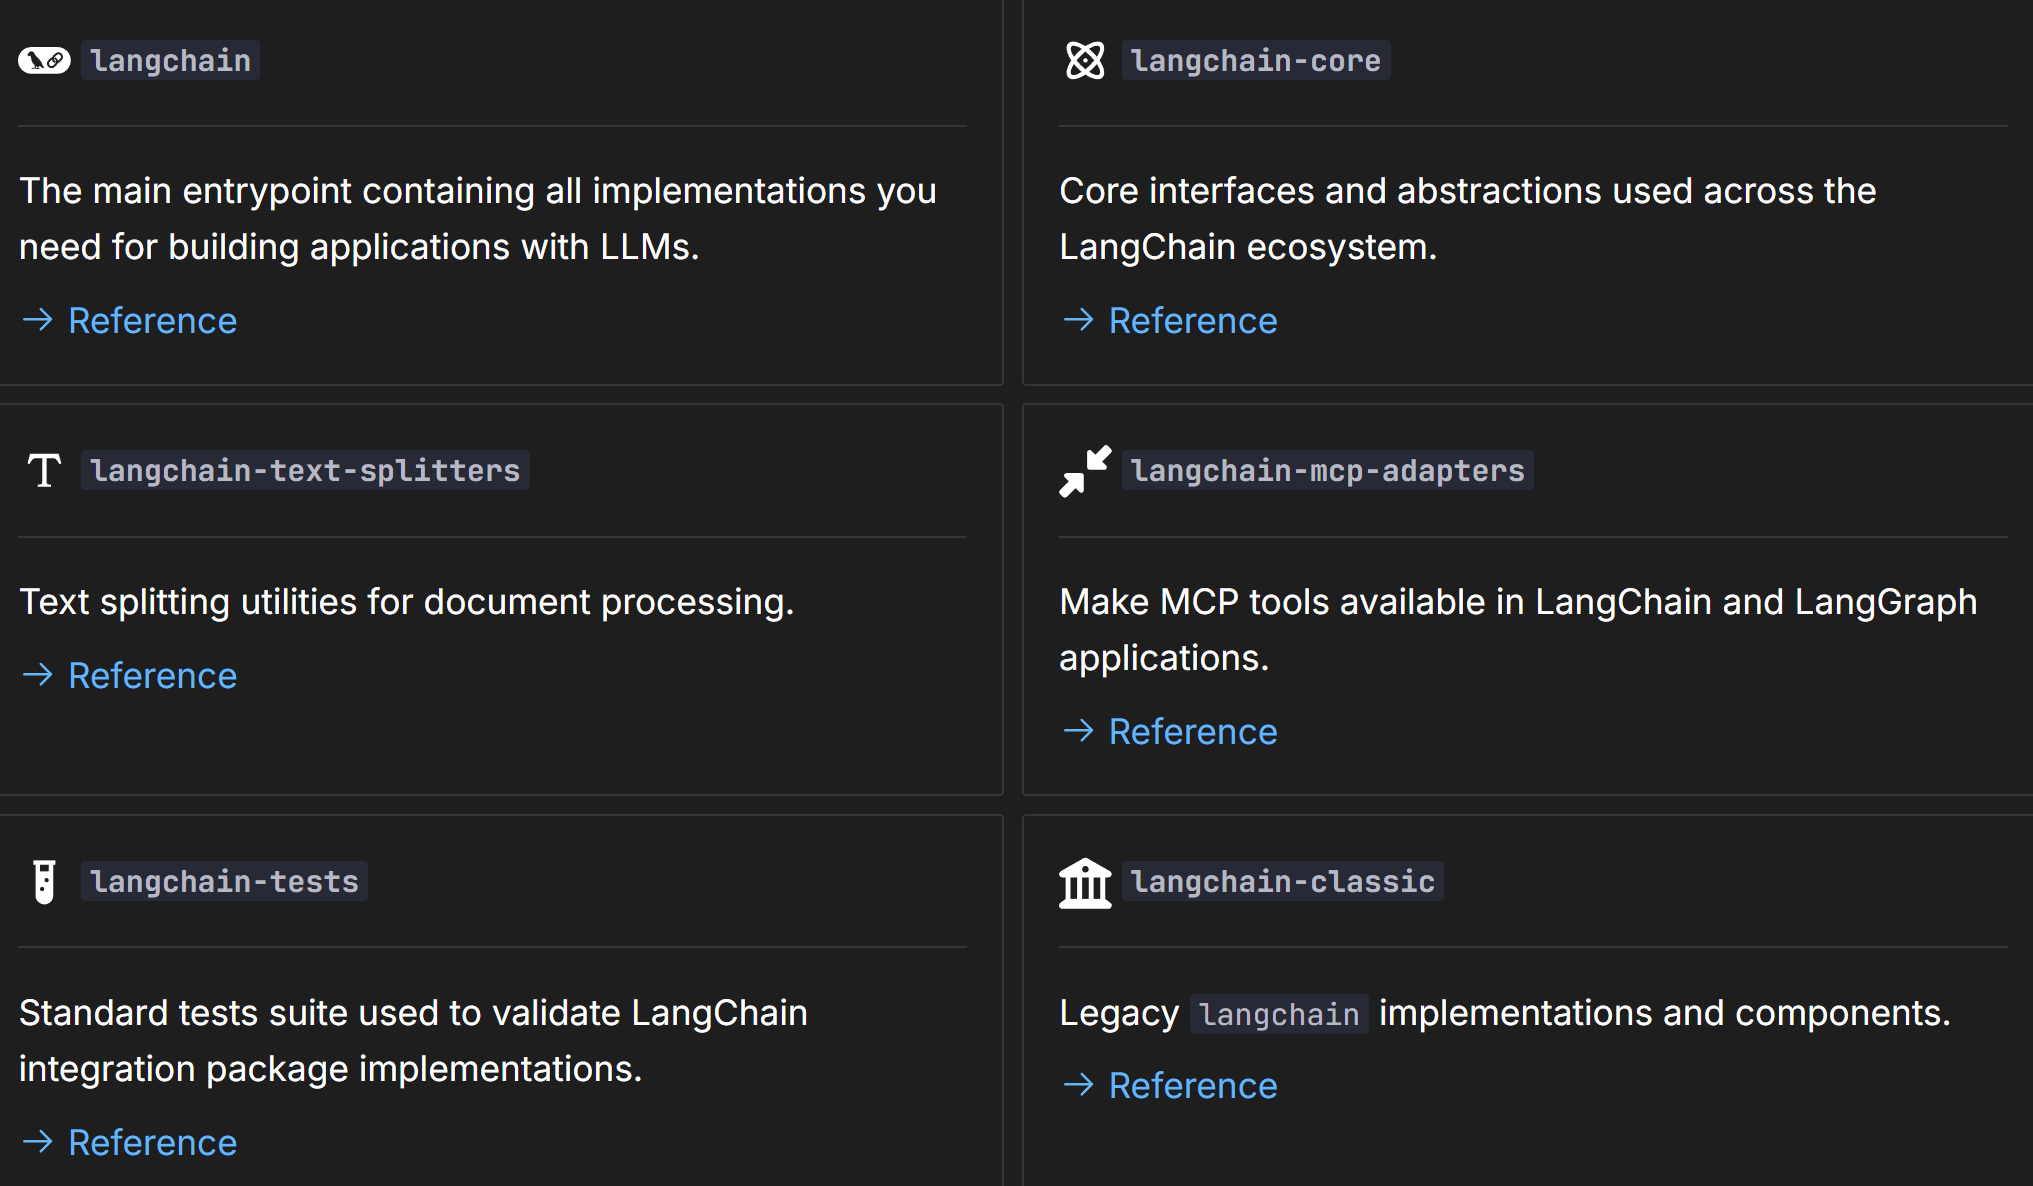Click the langchain package name label
This screenshot has height=1186, width=2033.
coord(170,61)
